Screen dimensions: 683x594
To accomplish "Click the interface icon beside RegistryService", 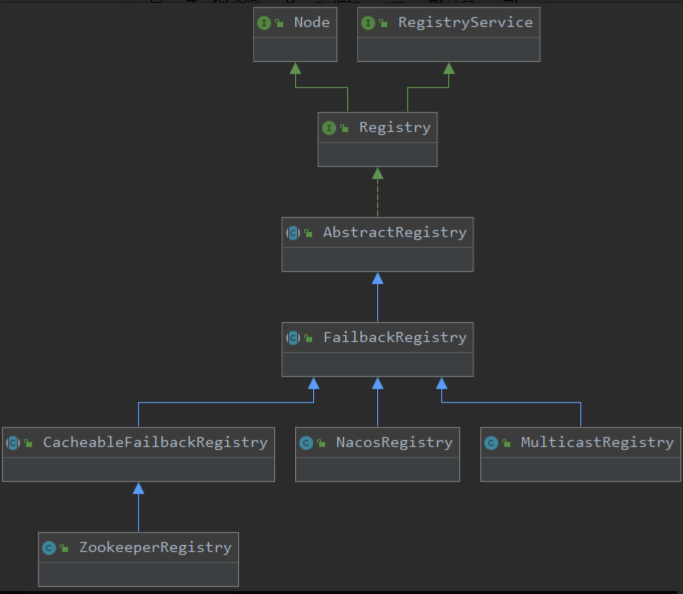I will 368,22.
